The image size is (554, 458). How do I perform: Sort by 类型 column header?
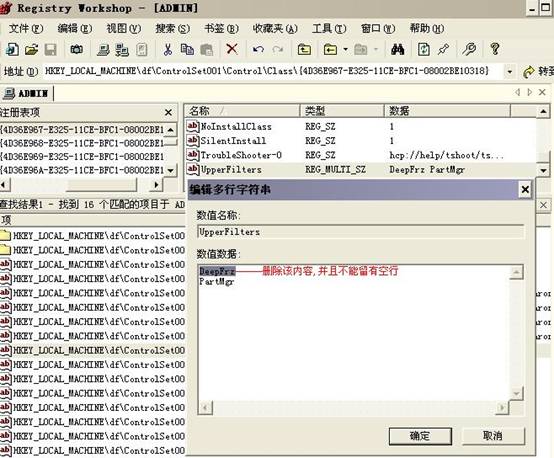pyautogui.click(x=342, y=111)
